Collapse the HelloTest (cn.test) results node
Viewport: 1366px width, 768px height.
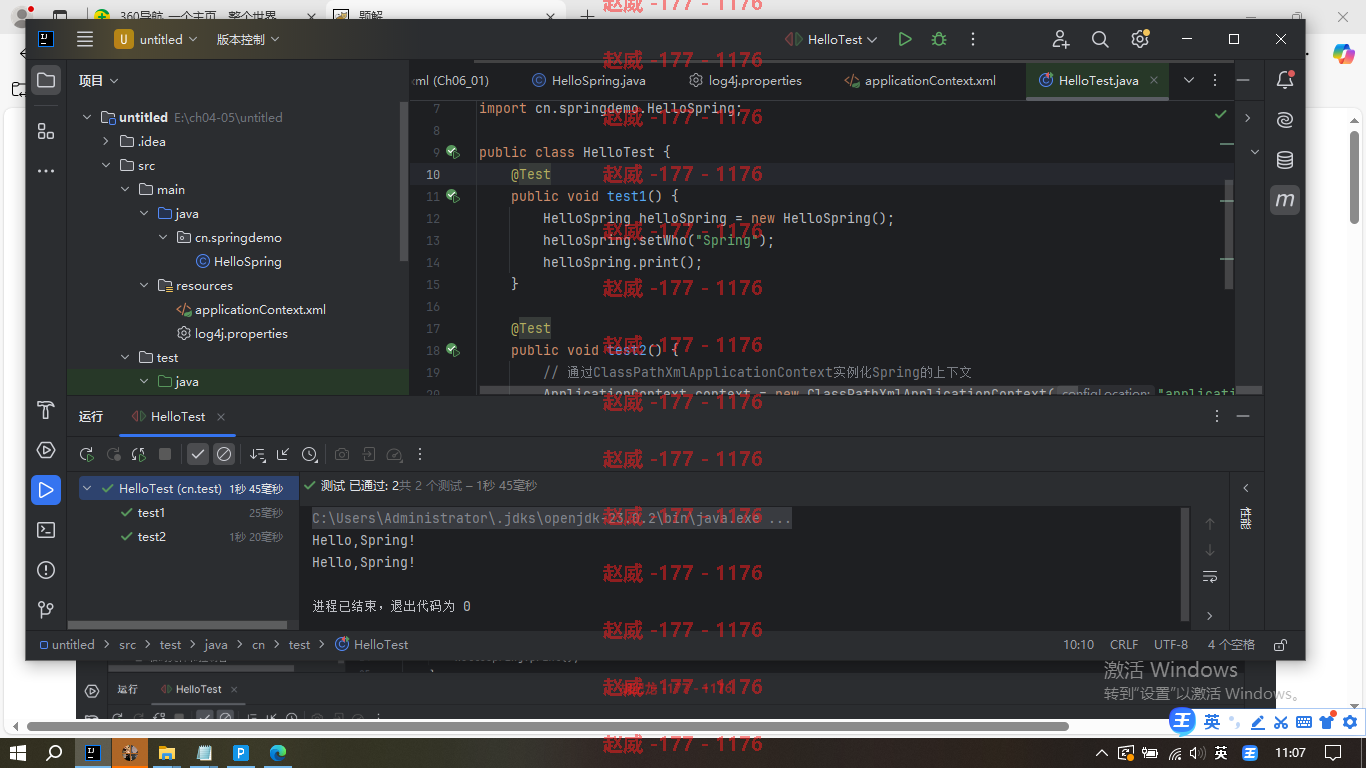[x=87, y=489]
